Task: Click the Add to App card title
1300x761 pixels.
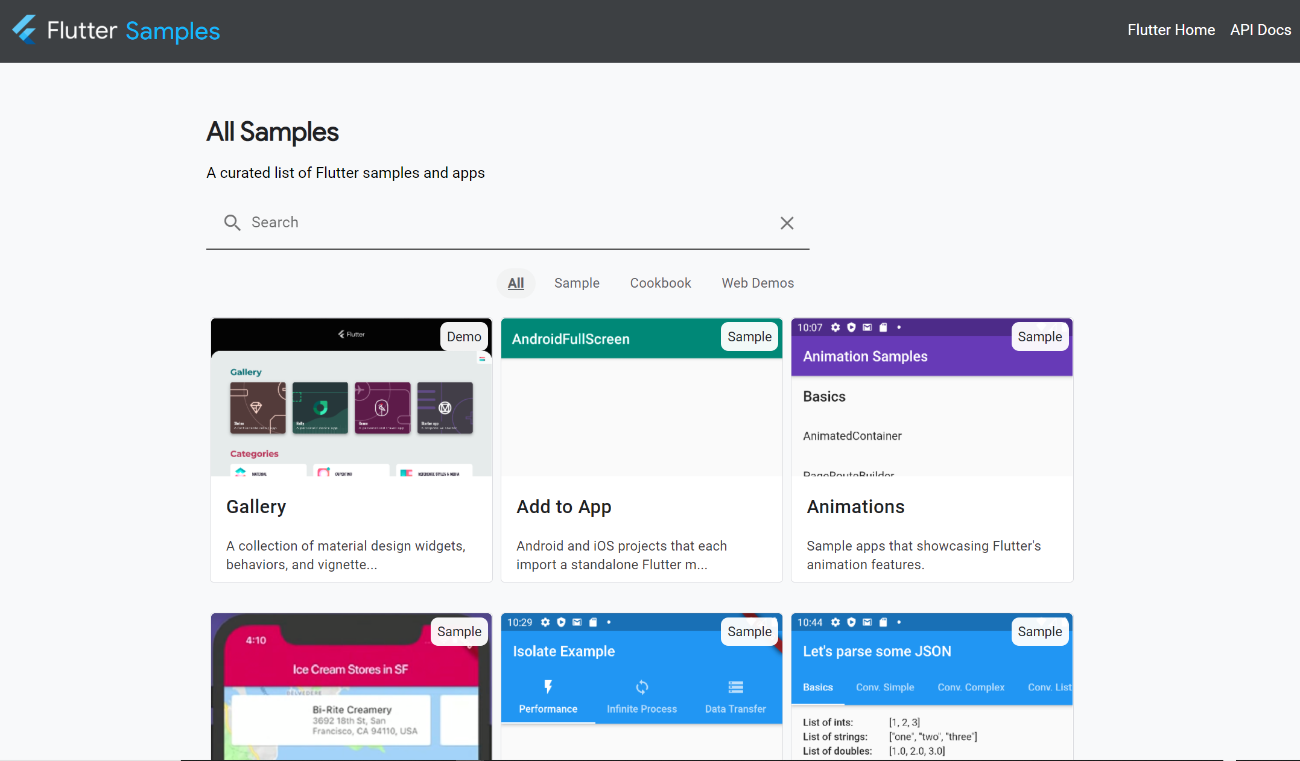Action: [x=564, y=507]
